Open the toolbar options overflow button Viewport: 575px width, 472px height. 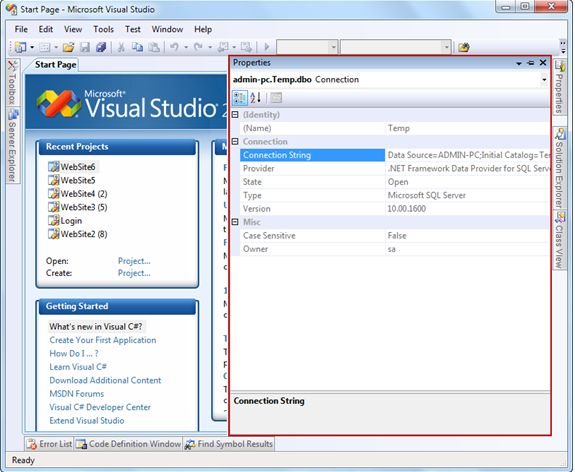pyautogui.click(x=563, y=47)
